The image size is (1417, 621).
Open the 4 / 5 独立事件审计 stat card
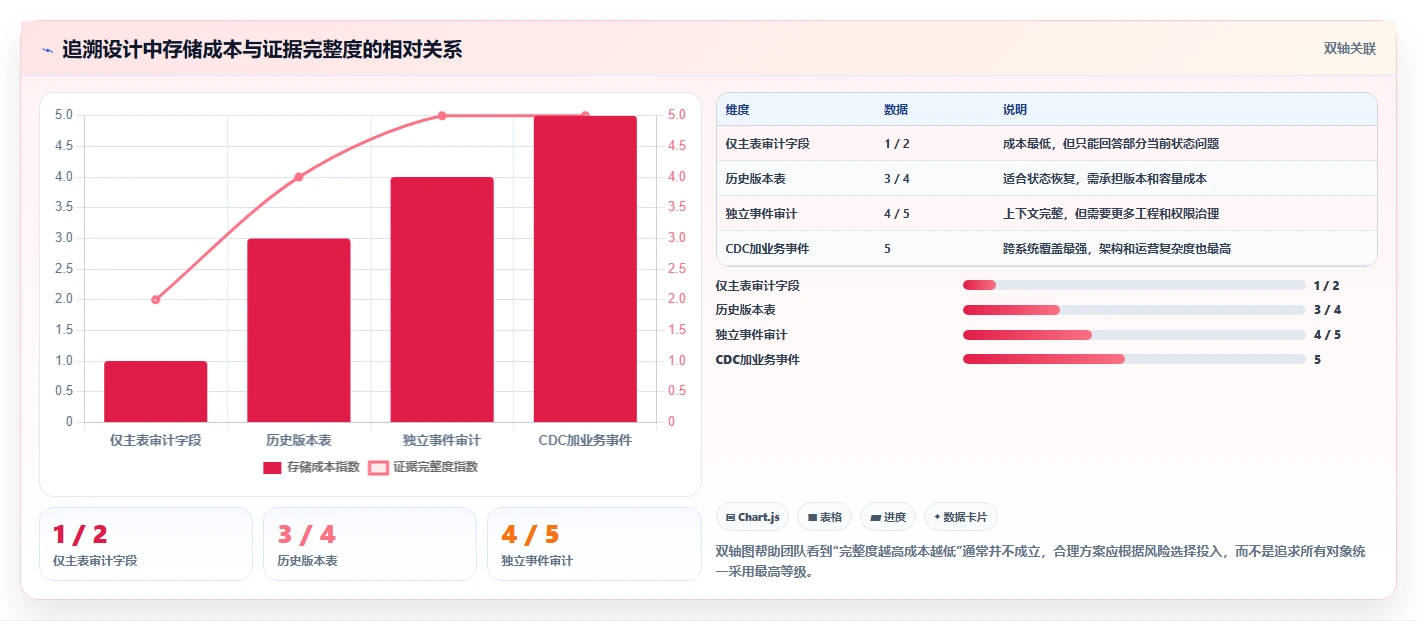tap(594, 544)
